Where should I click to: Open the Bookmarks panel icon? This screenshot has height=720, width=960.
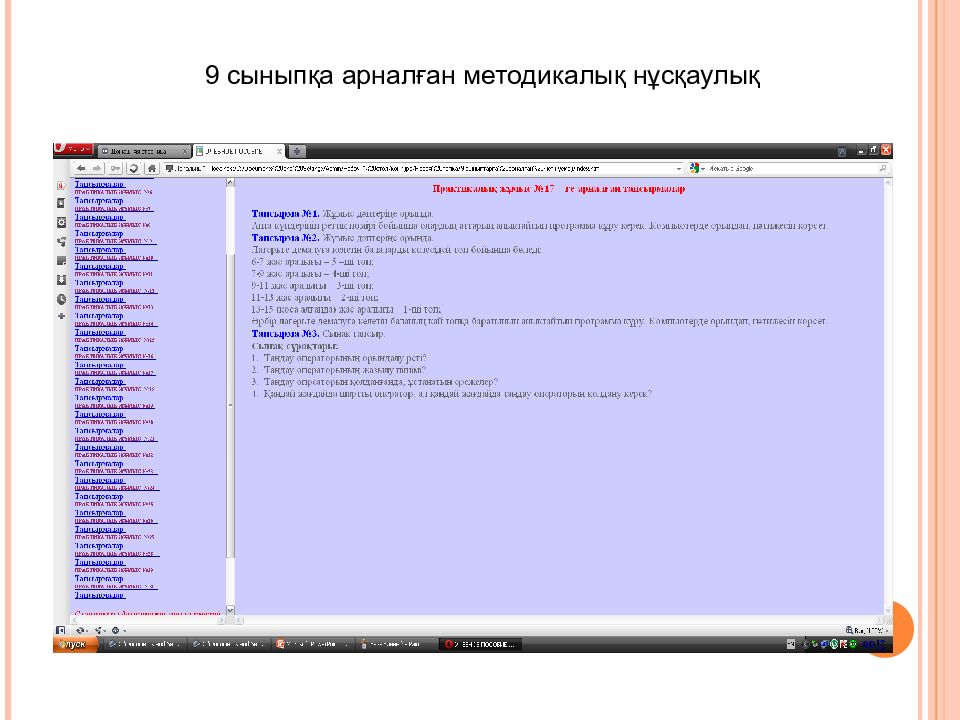61,203
